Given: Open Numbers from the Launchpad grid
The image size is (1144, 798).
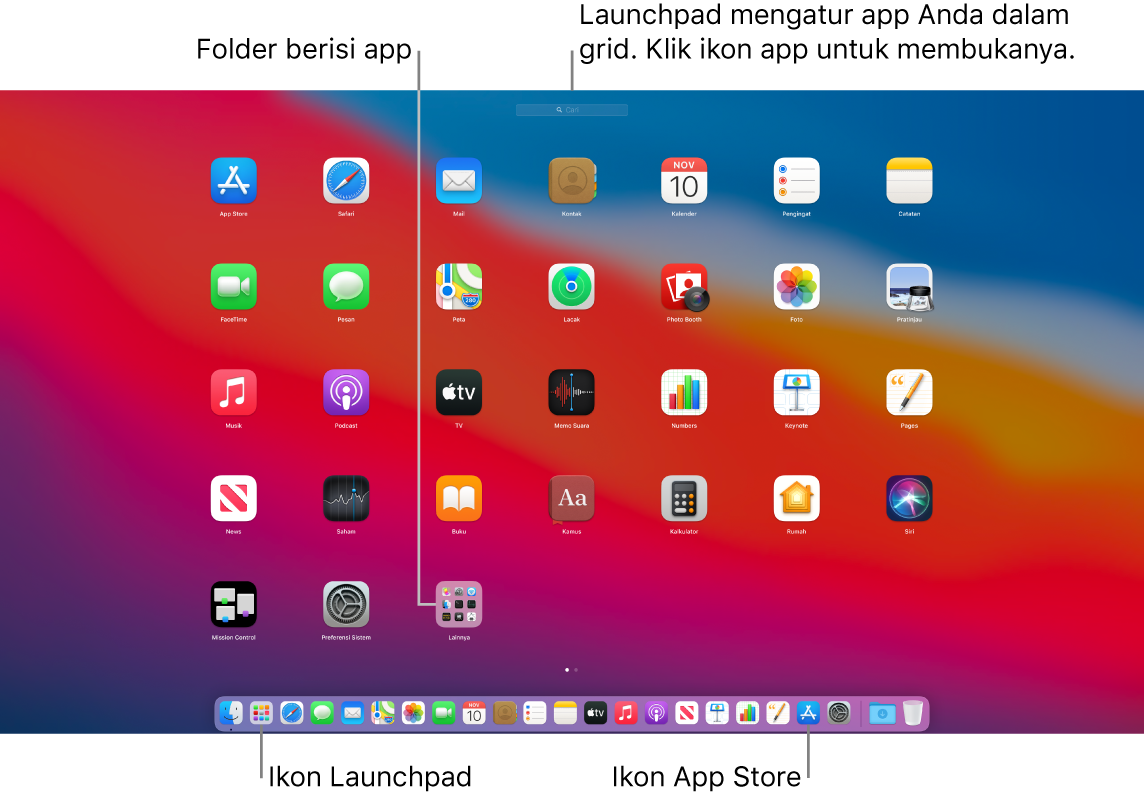Looking at the screenshot, I should pos(684,392).
